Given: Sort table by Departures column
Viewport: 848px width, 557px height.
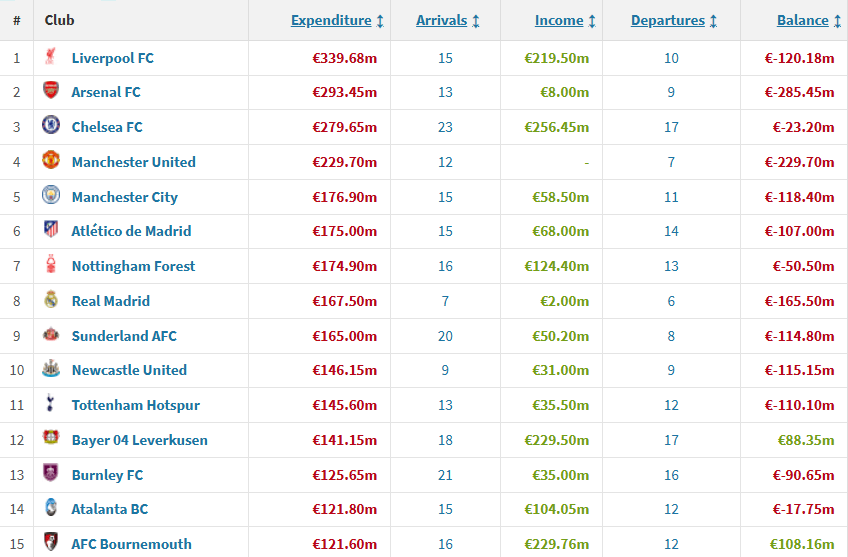Looking at the screenshot, I should [667, 20].
